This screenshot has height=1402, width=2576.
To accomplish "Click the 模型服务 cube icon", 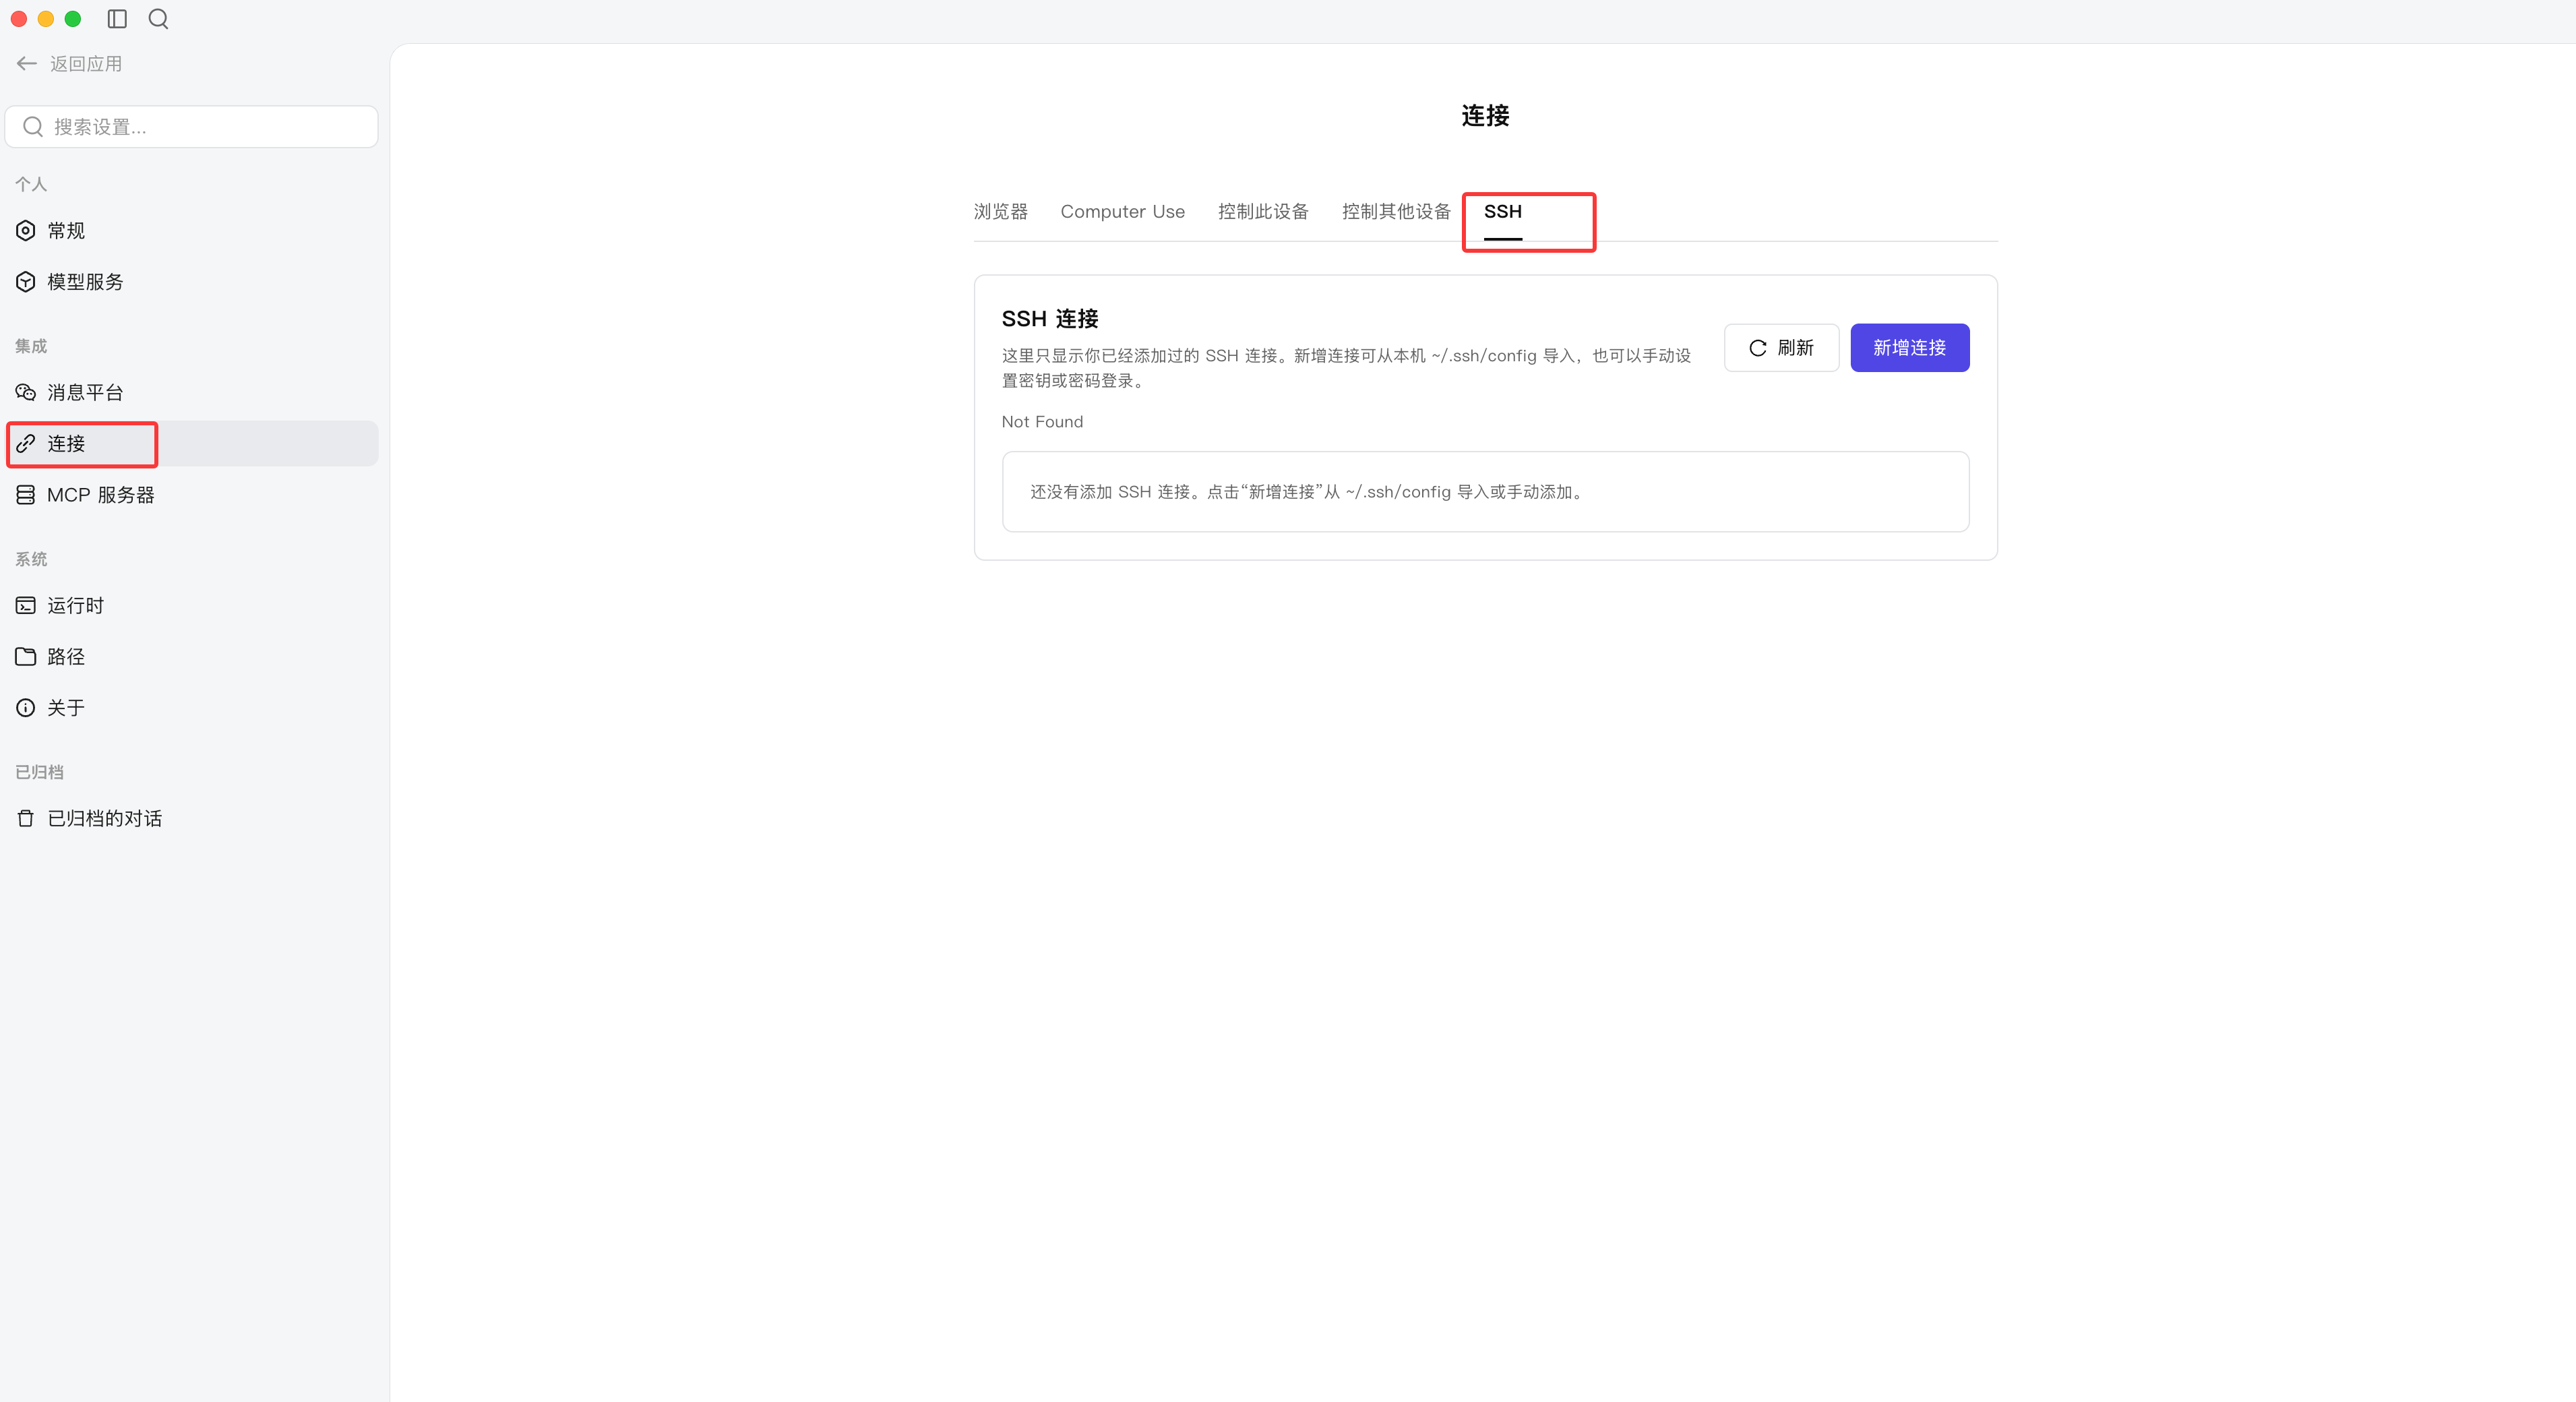I will 26,282.
